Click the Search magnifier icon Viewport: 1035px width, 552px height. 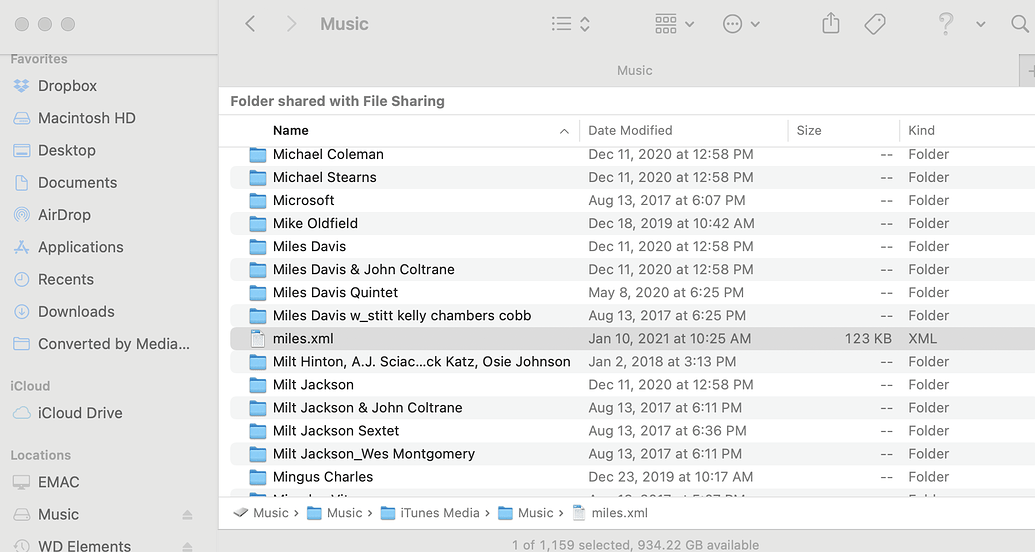[1020, 24]
